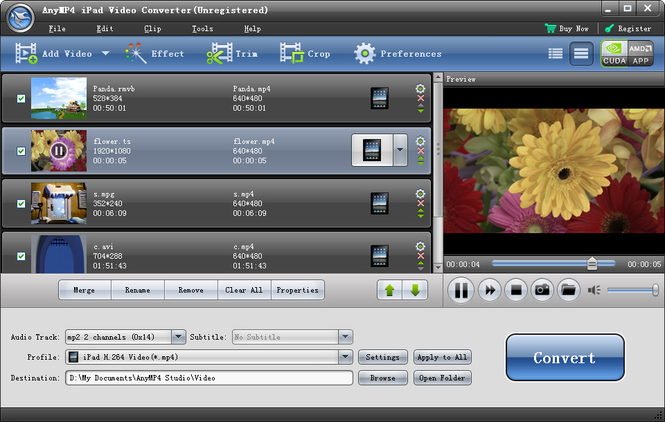Open the snapshot folder

click(568, 290)
